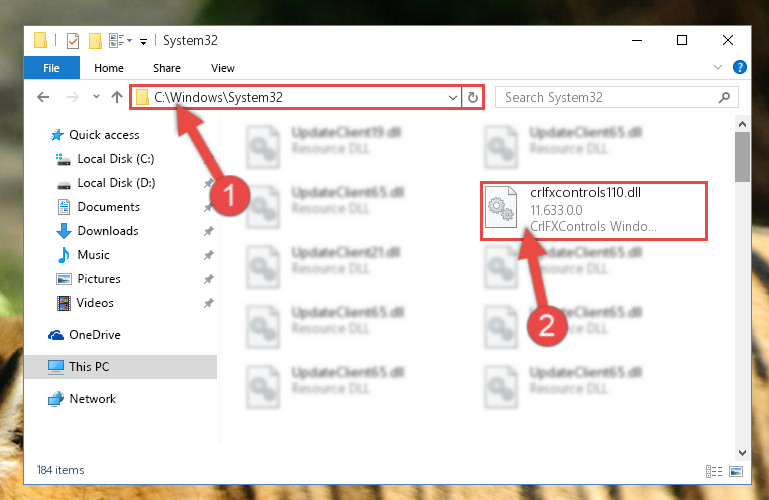Click the vertical scrollbar down arrow

(x=743, y=452)
